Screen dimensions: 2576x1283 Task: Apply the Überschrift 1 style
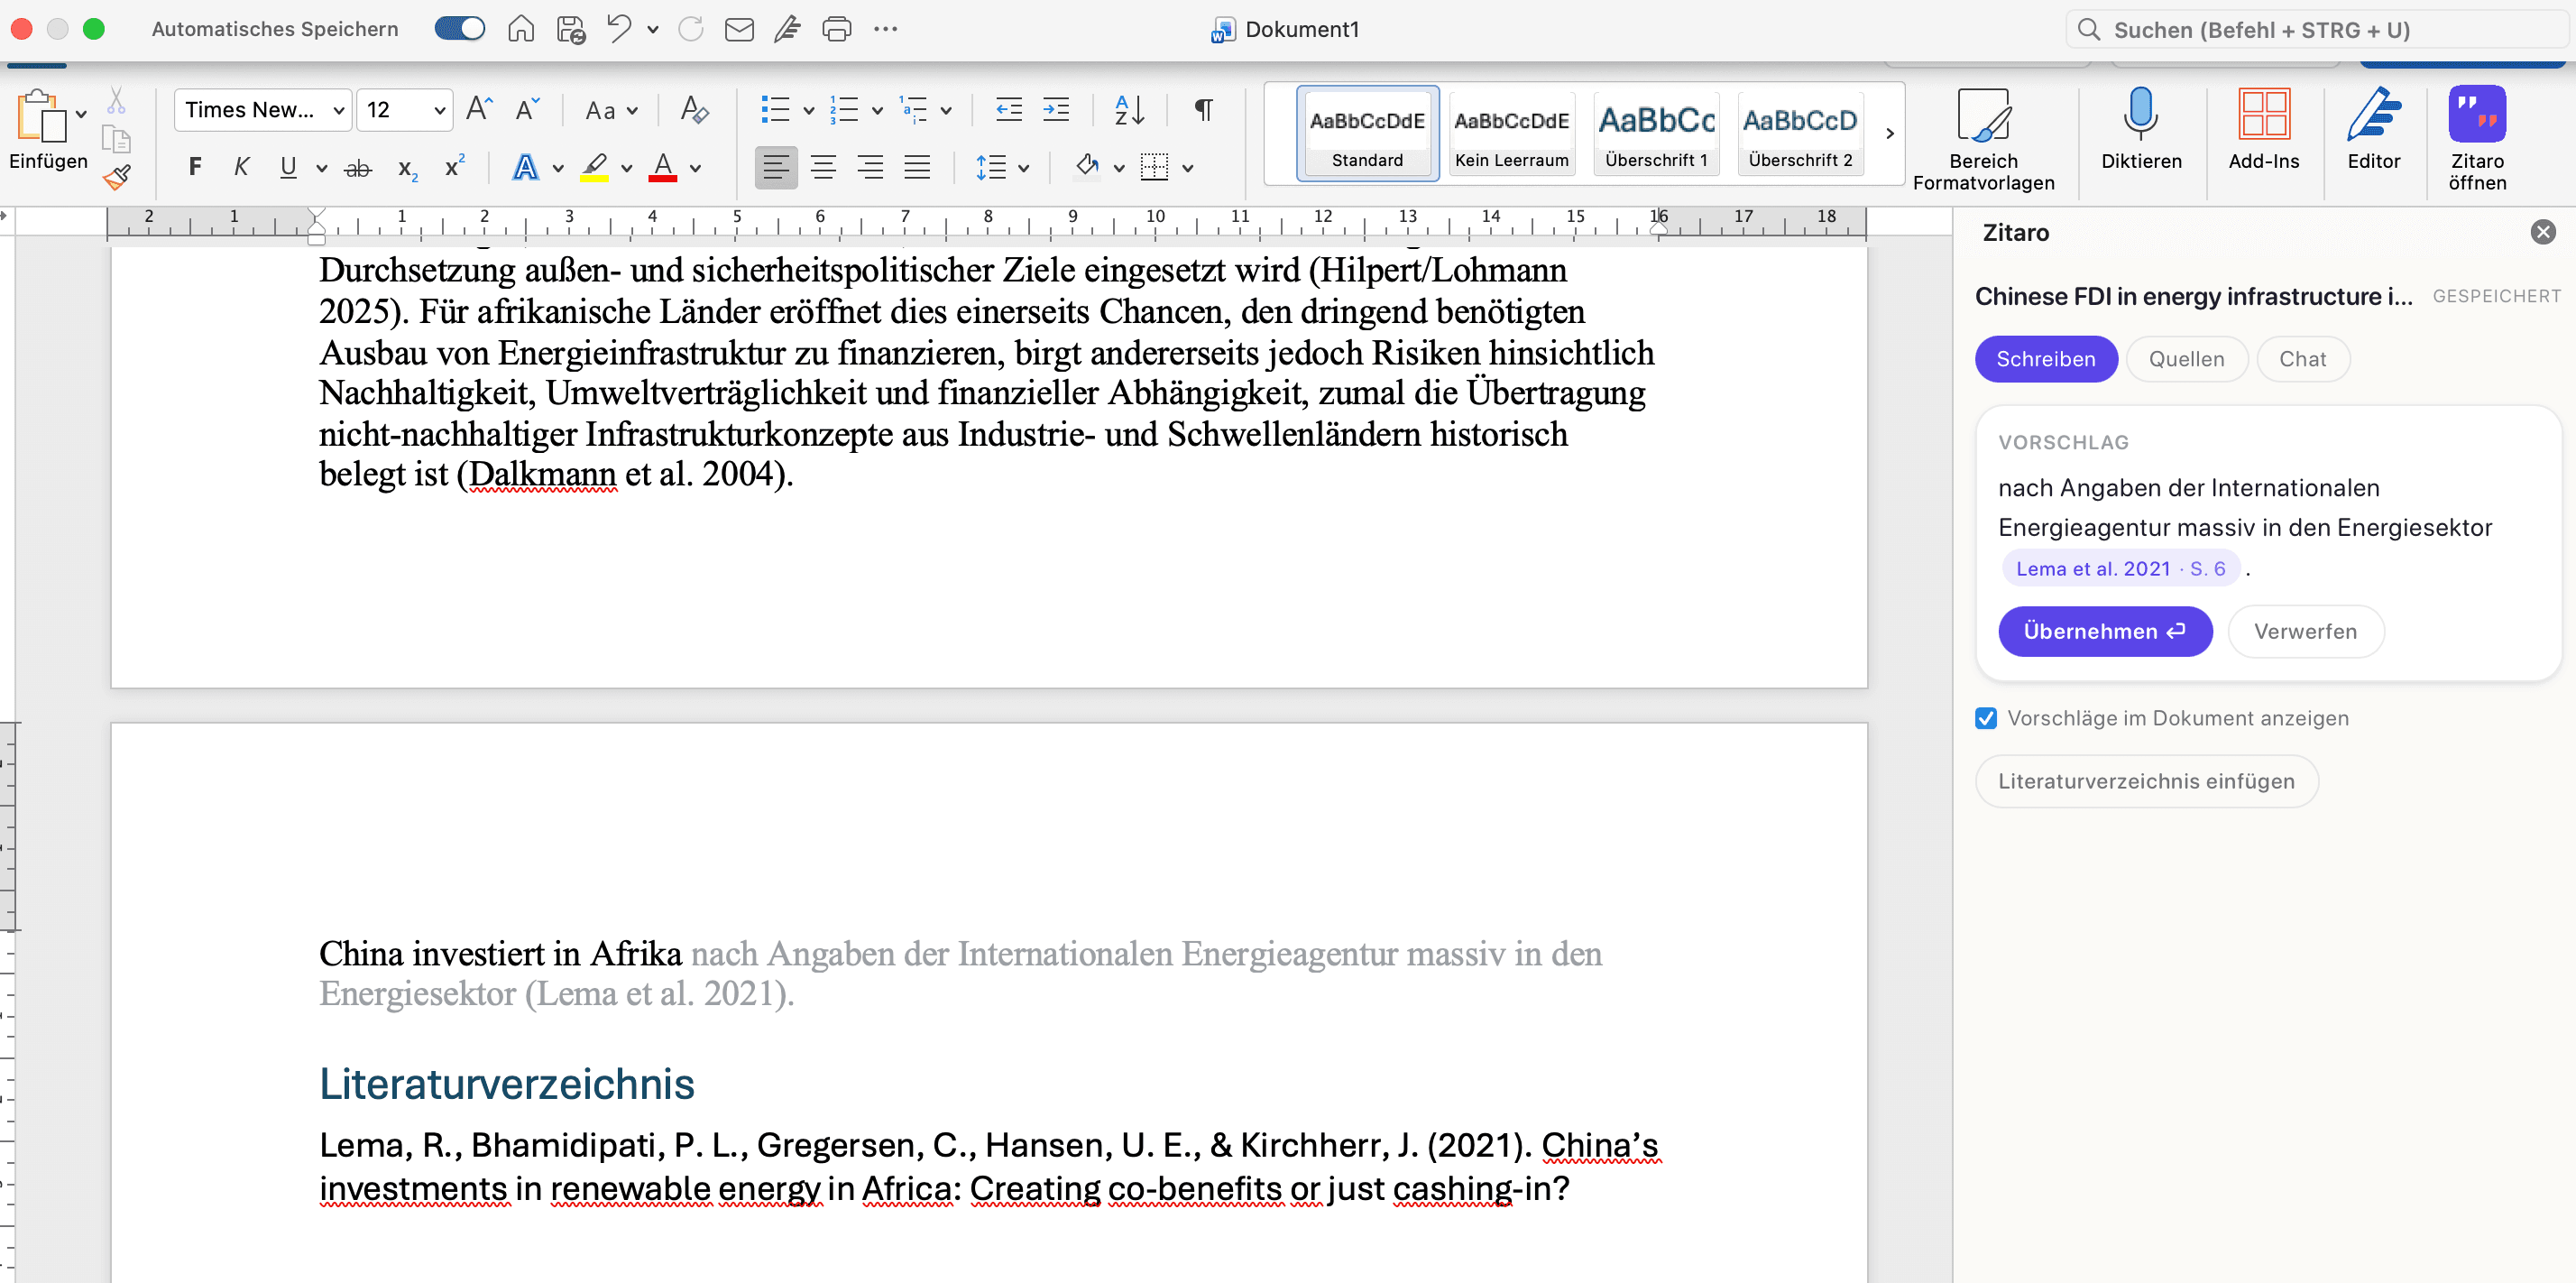tap(1656, 134)
